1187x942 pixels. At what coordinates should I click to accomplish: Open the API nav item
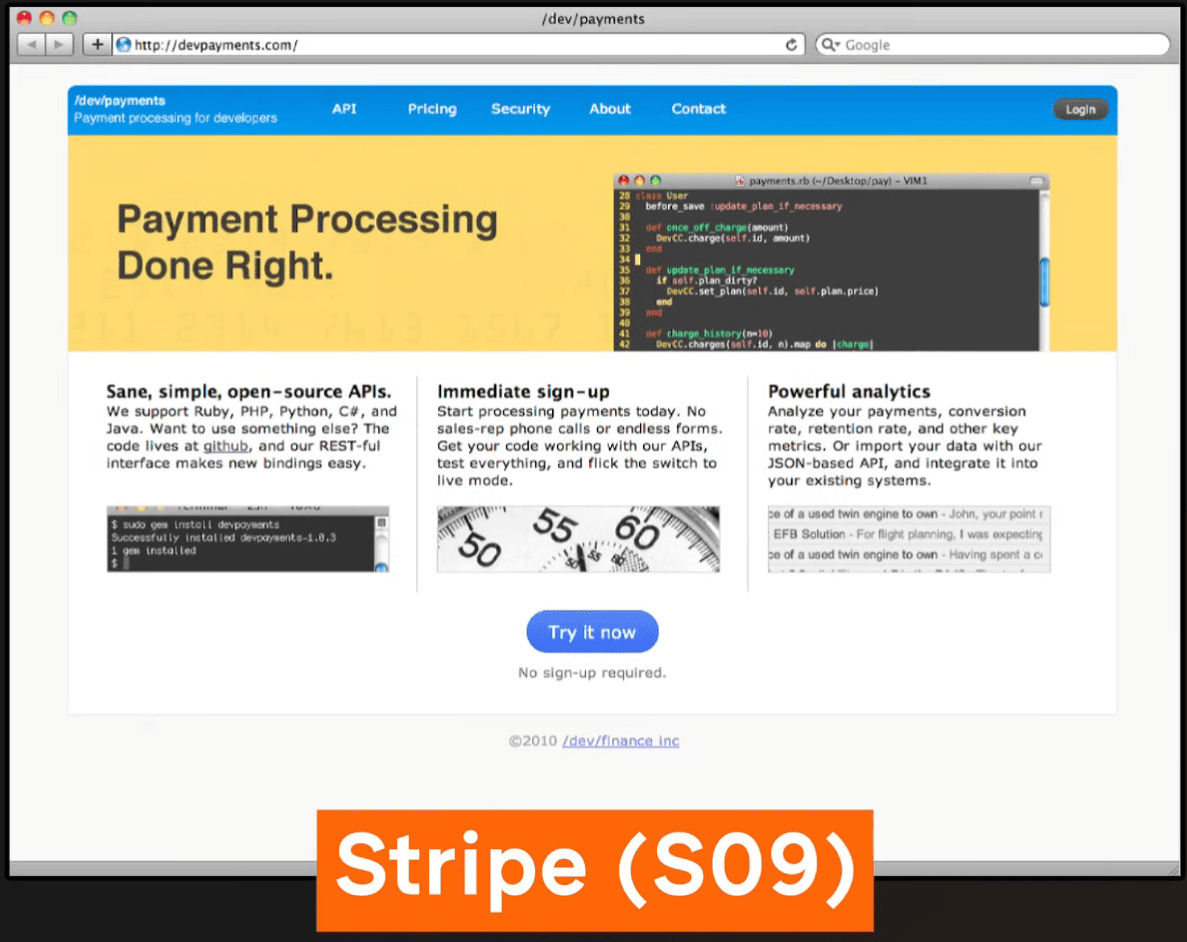[x=344, y=109]
